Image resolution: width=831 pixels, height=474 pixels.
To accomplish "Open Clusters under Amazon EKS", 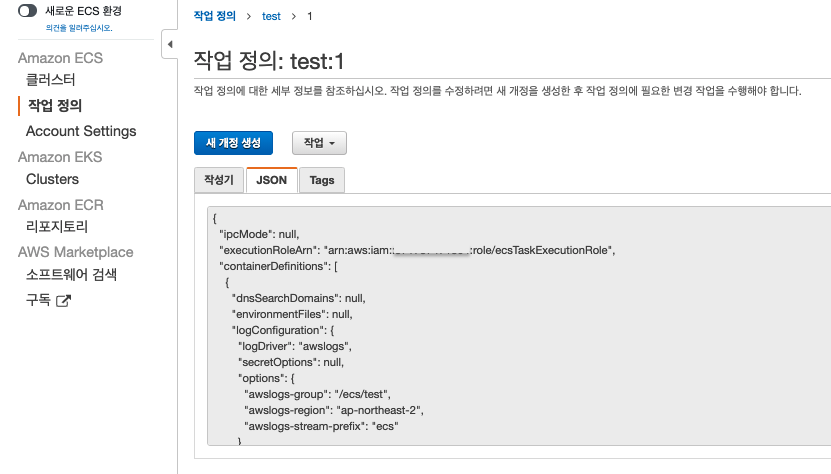I will tap(52, 179).
